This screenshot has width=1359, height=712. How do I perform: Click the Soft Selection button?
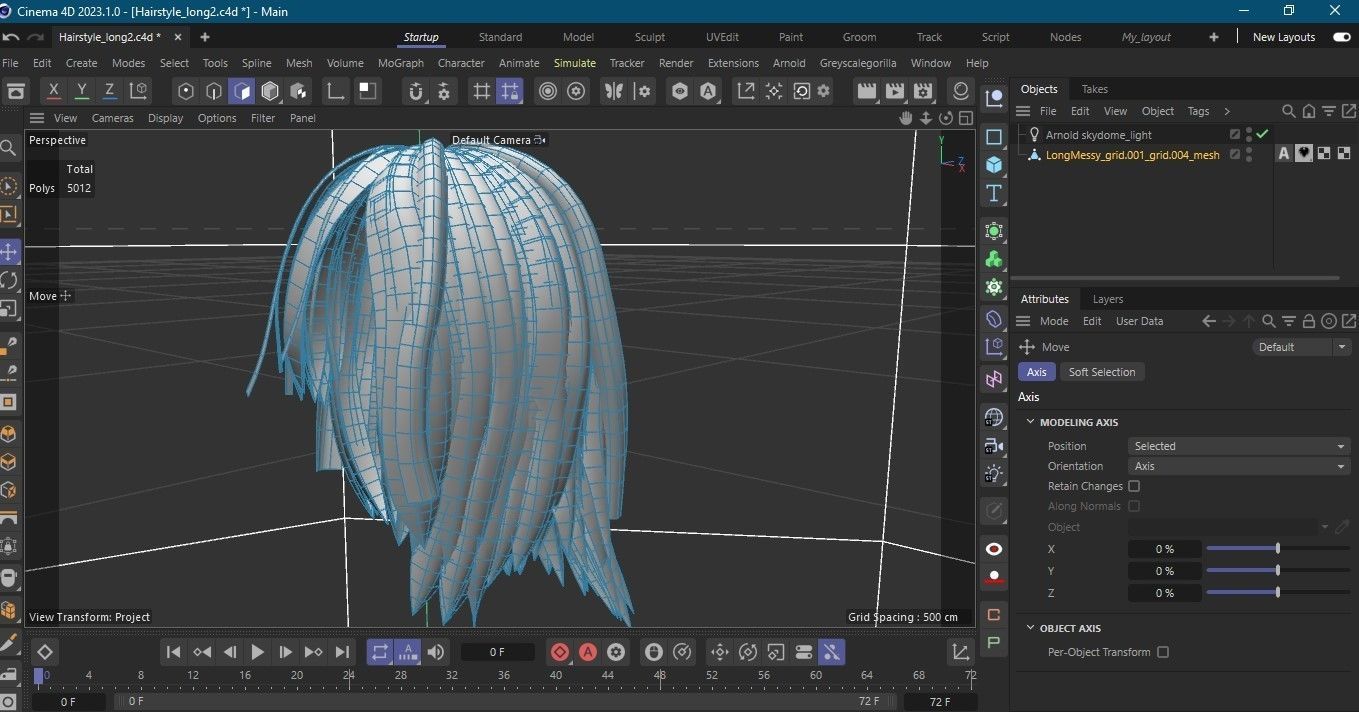coord(1101,372)
